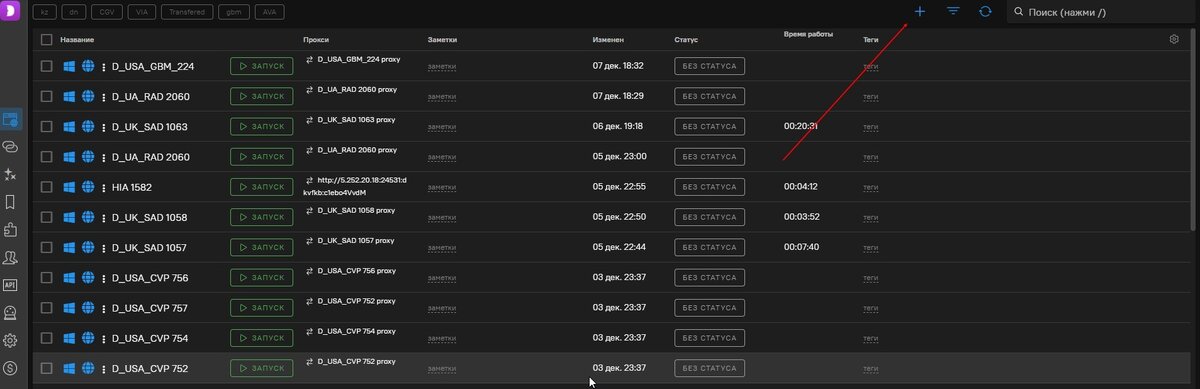1200x389 pixels.
Task: Check the box for D_USA_GBM_224
Action: click(46, 66)
